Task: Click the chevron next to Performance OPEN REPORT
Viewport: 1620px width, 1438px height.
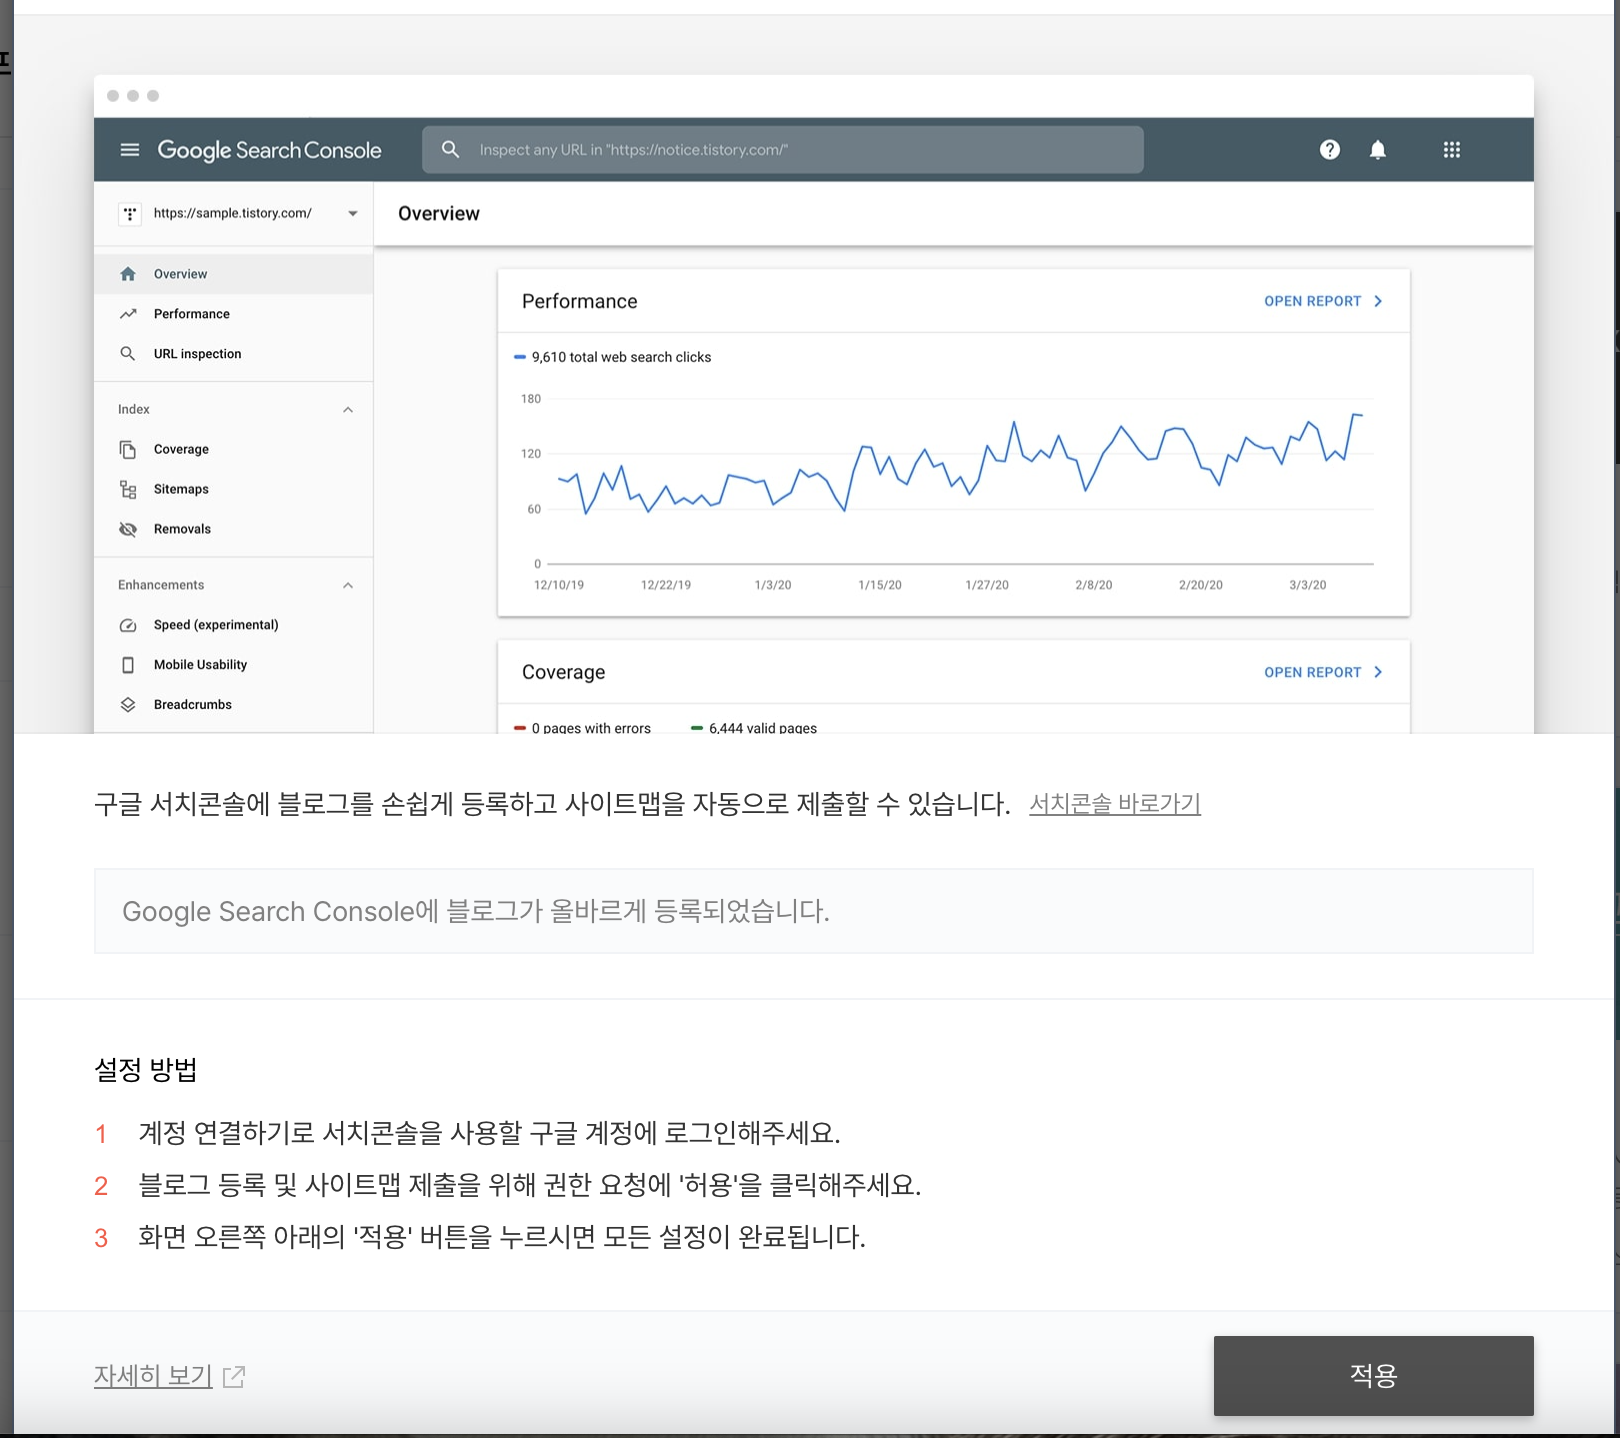Action: [x=1378, y=301]
